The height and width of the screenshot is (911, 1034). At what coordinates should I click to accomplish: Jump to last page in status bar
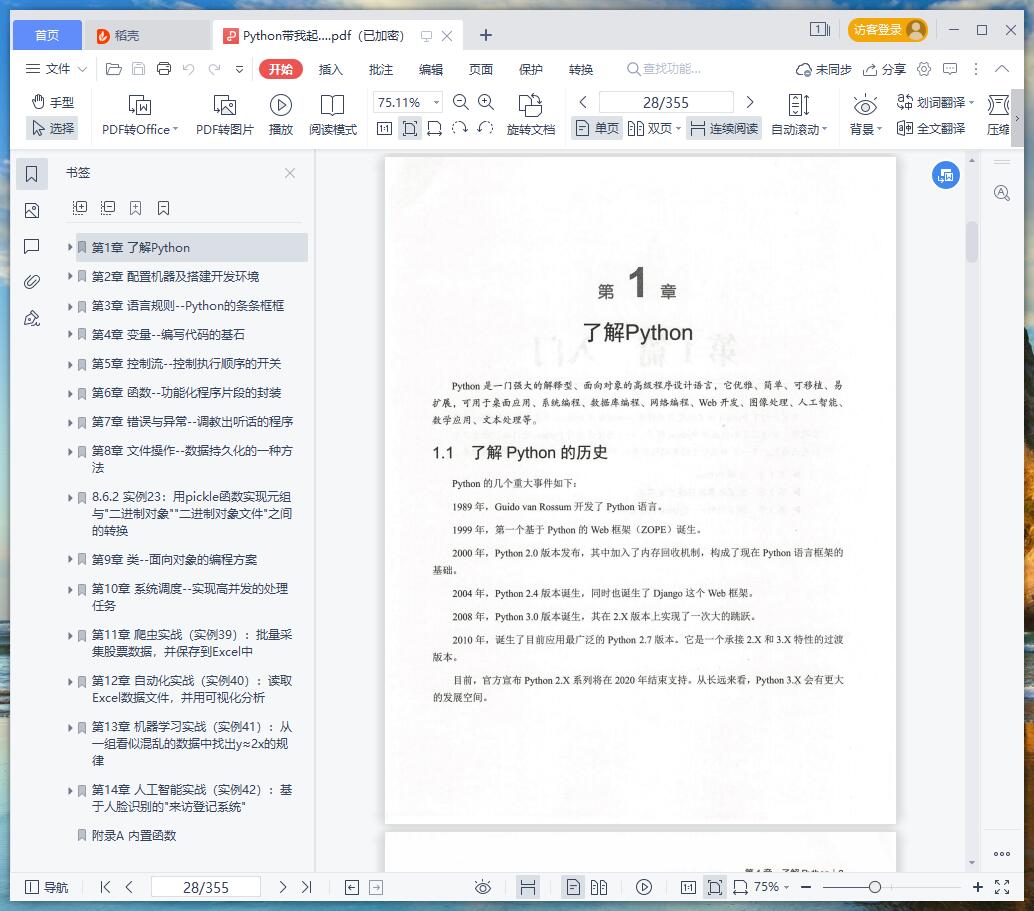point(307,887)
